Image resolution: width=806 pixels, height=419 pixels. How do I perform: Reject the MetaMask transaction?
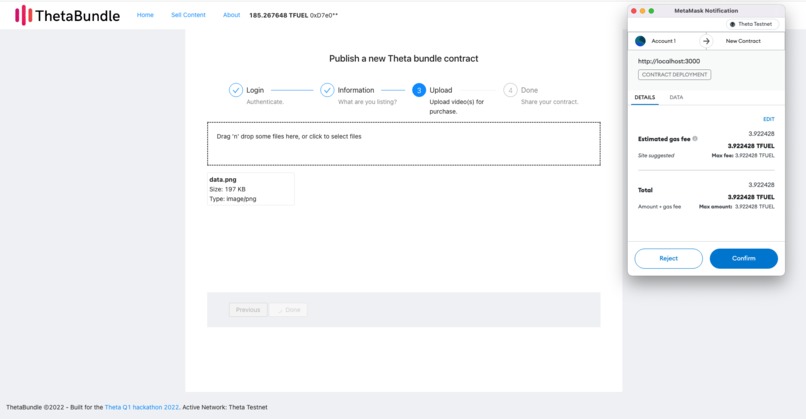668,259
